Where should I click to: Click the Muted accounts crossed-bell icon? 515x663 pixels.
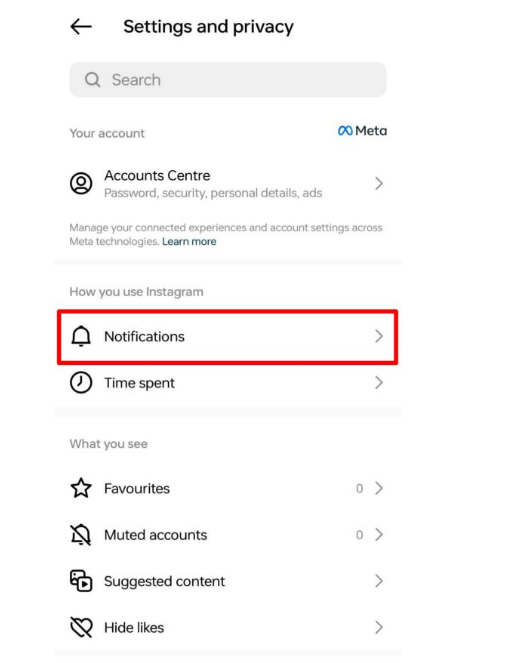click(81, 535)
